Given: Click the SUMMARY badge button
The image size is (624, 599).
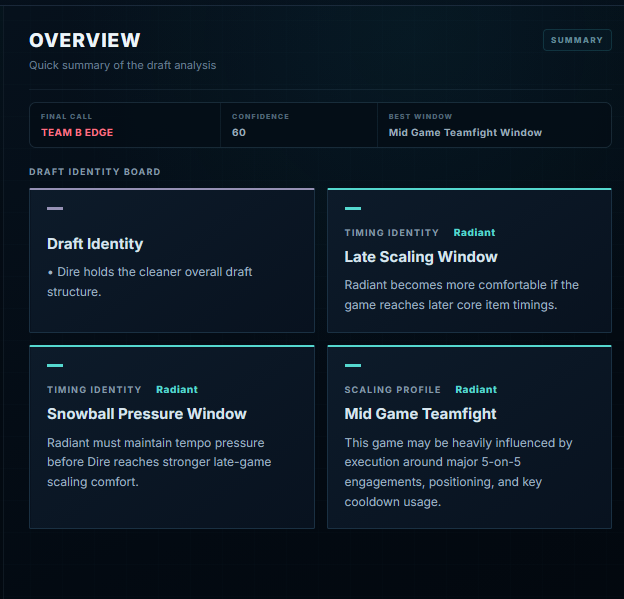Looking at the screenshot, I should (577, 40).
